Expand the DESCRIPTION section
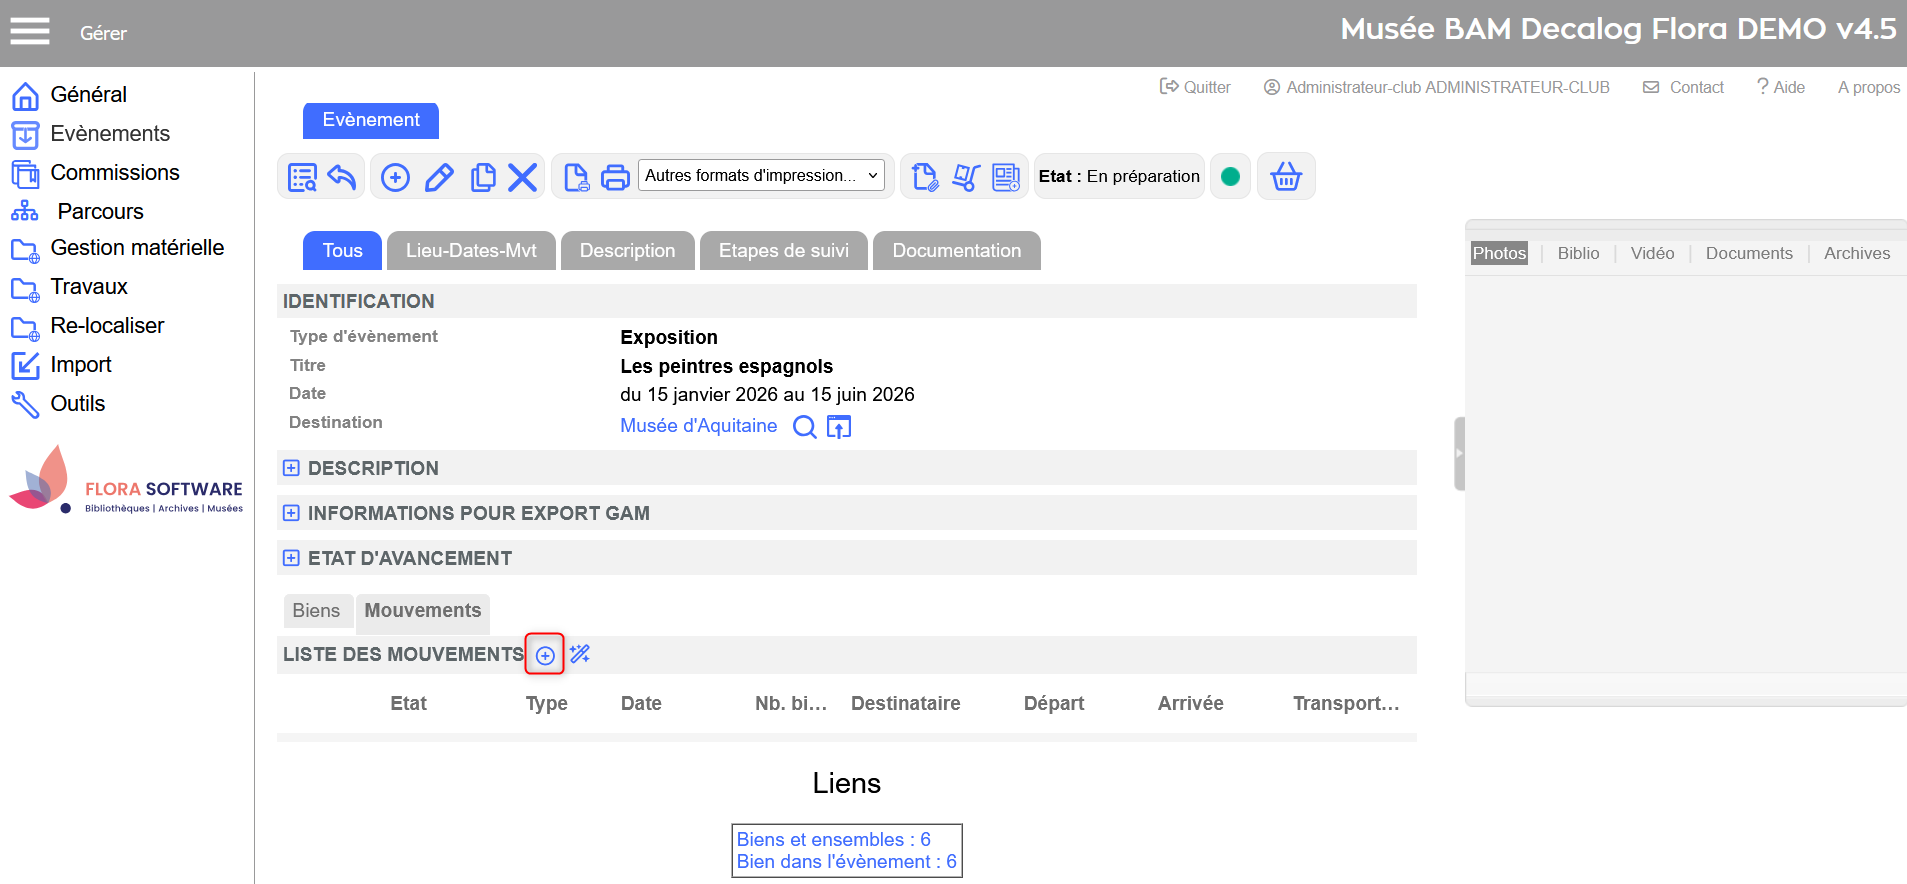1907x884 pixels. coord(291,468)
